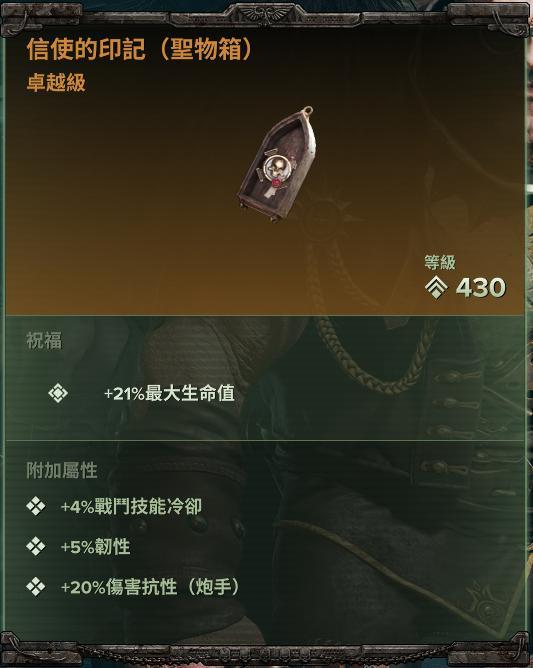Select the +4%戰鬥技能冷卻 perk line
The width and height of the screenshot is (533, 668).
click(131, 507)
